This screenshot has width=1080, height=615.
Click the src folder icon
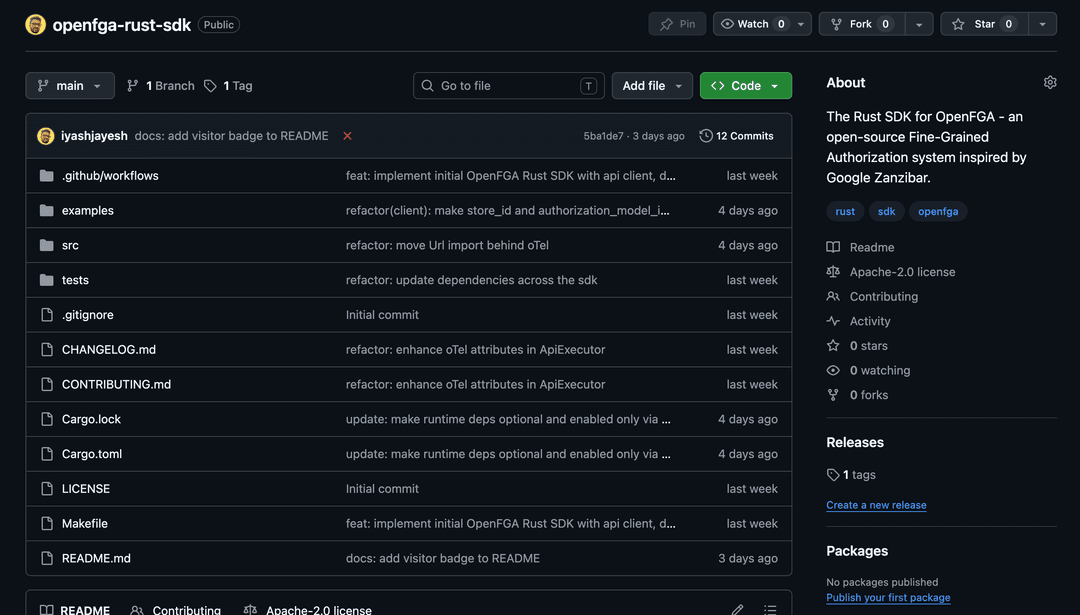tap(46, 244)
